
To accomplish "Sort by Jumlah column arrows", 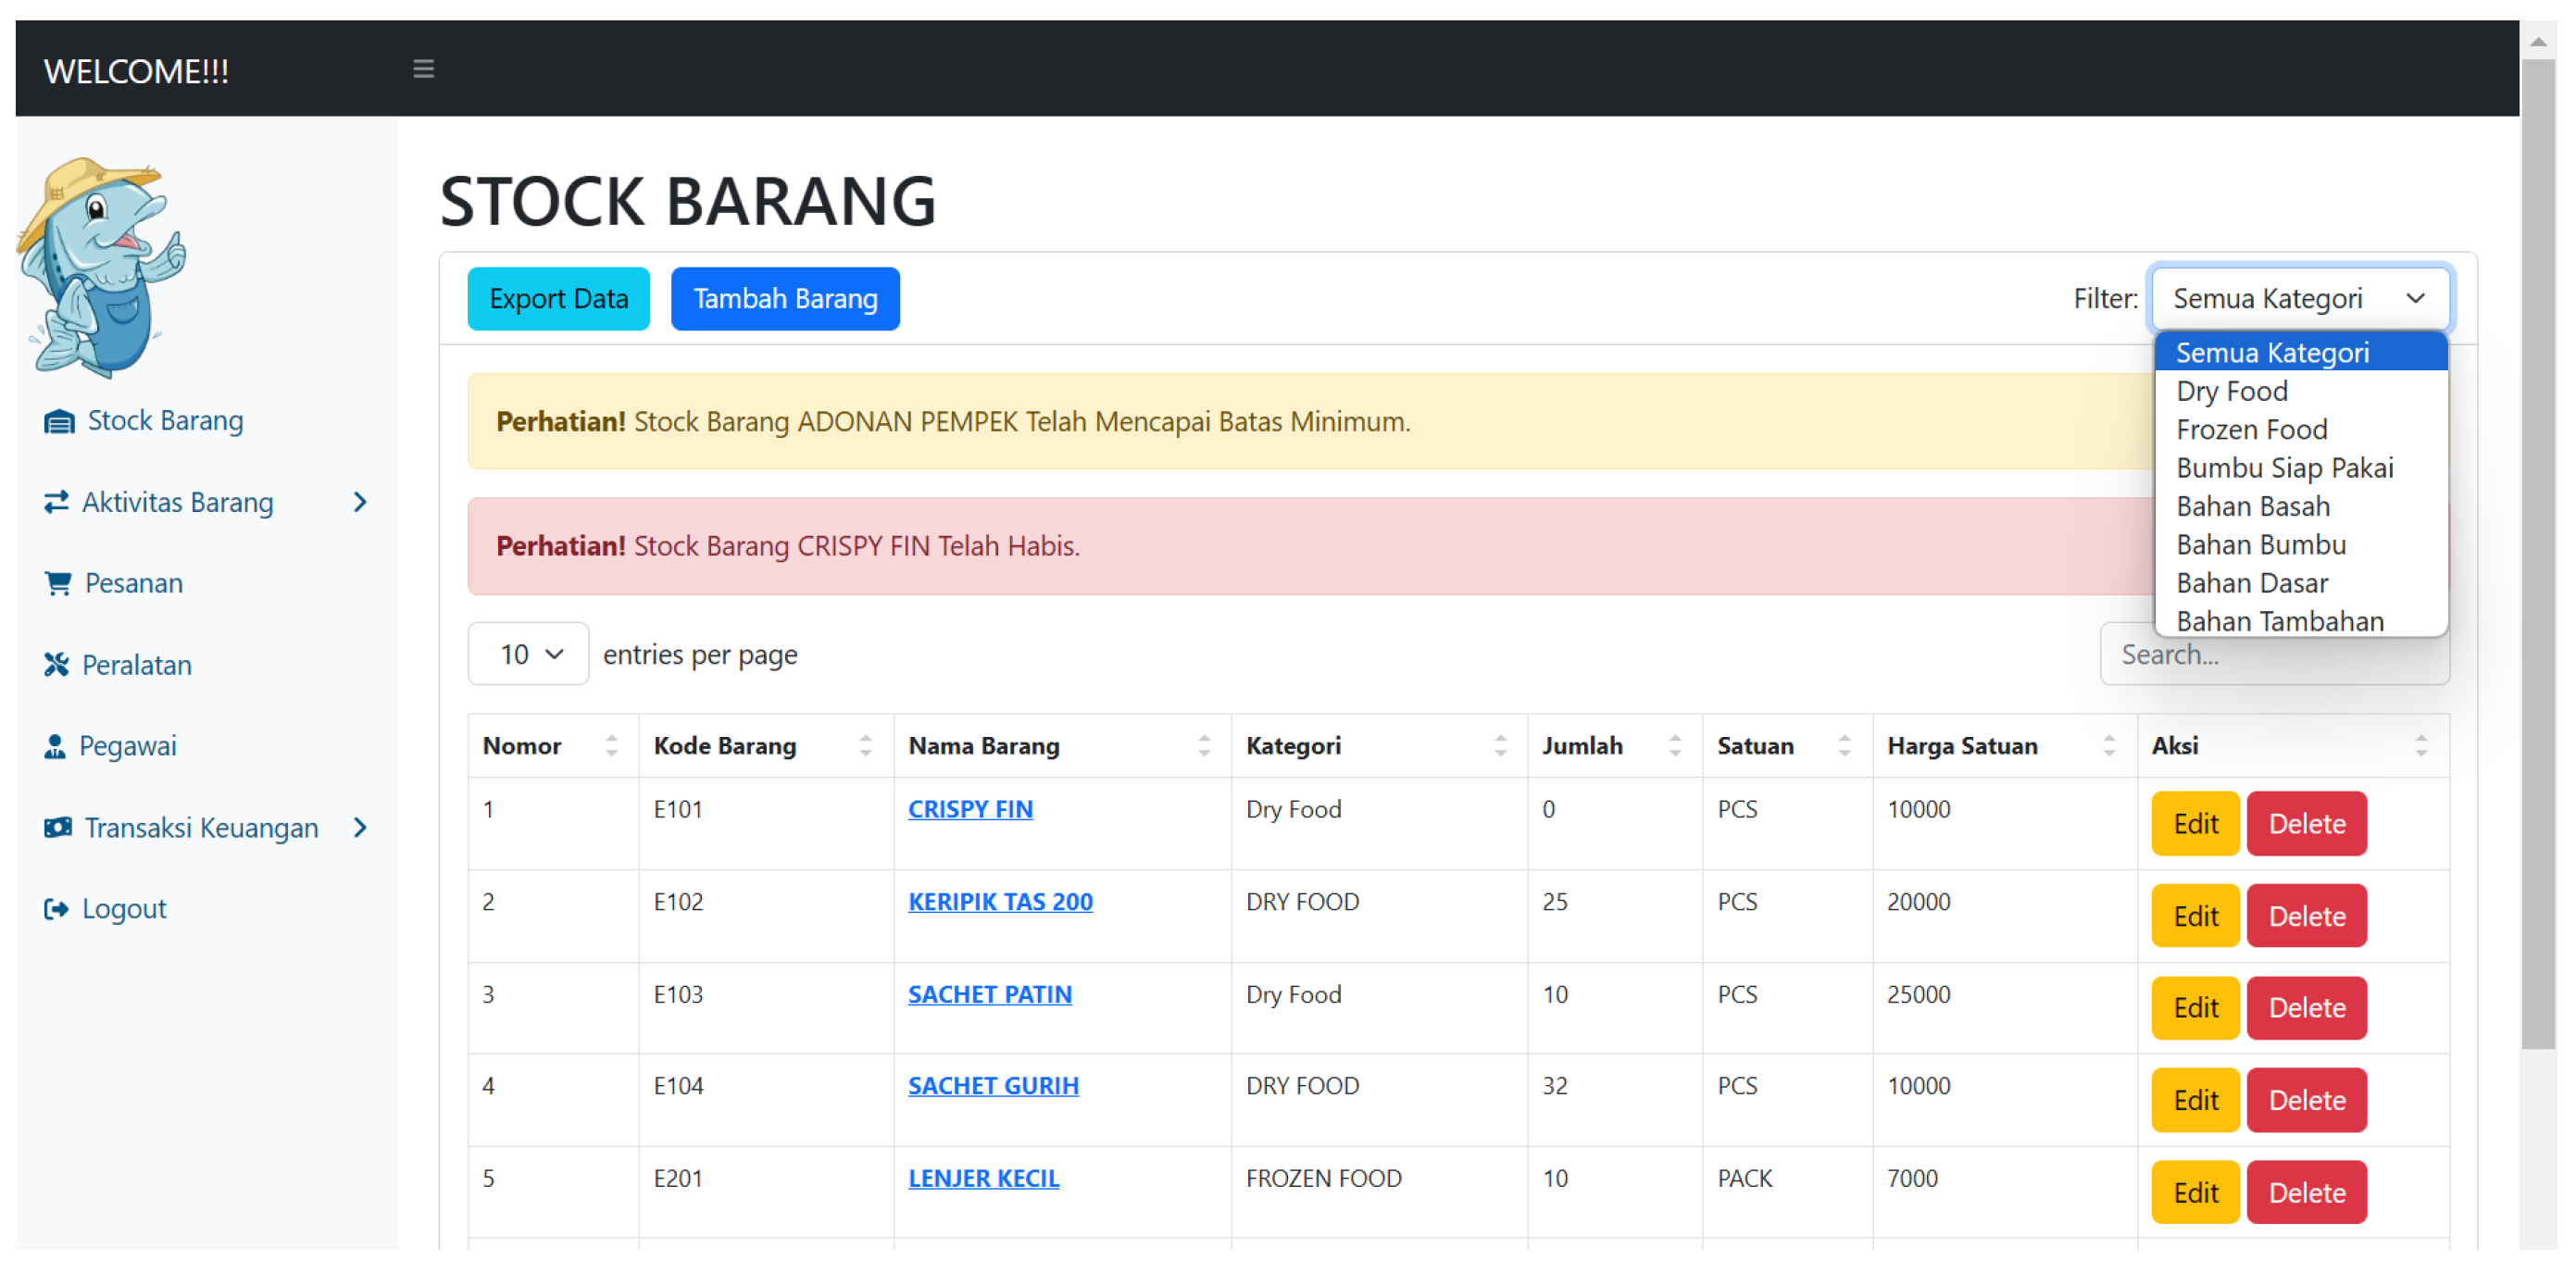I will click(1674, 746).
